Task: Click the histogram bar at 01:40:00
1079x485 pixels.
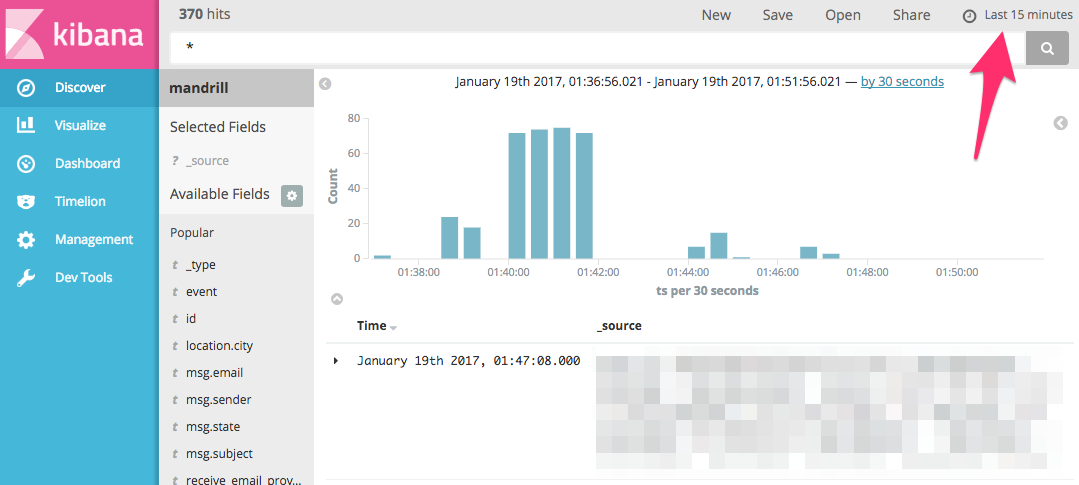Action: (x=517, y=196)
